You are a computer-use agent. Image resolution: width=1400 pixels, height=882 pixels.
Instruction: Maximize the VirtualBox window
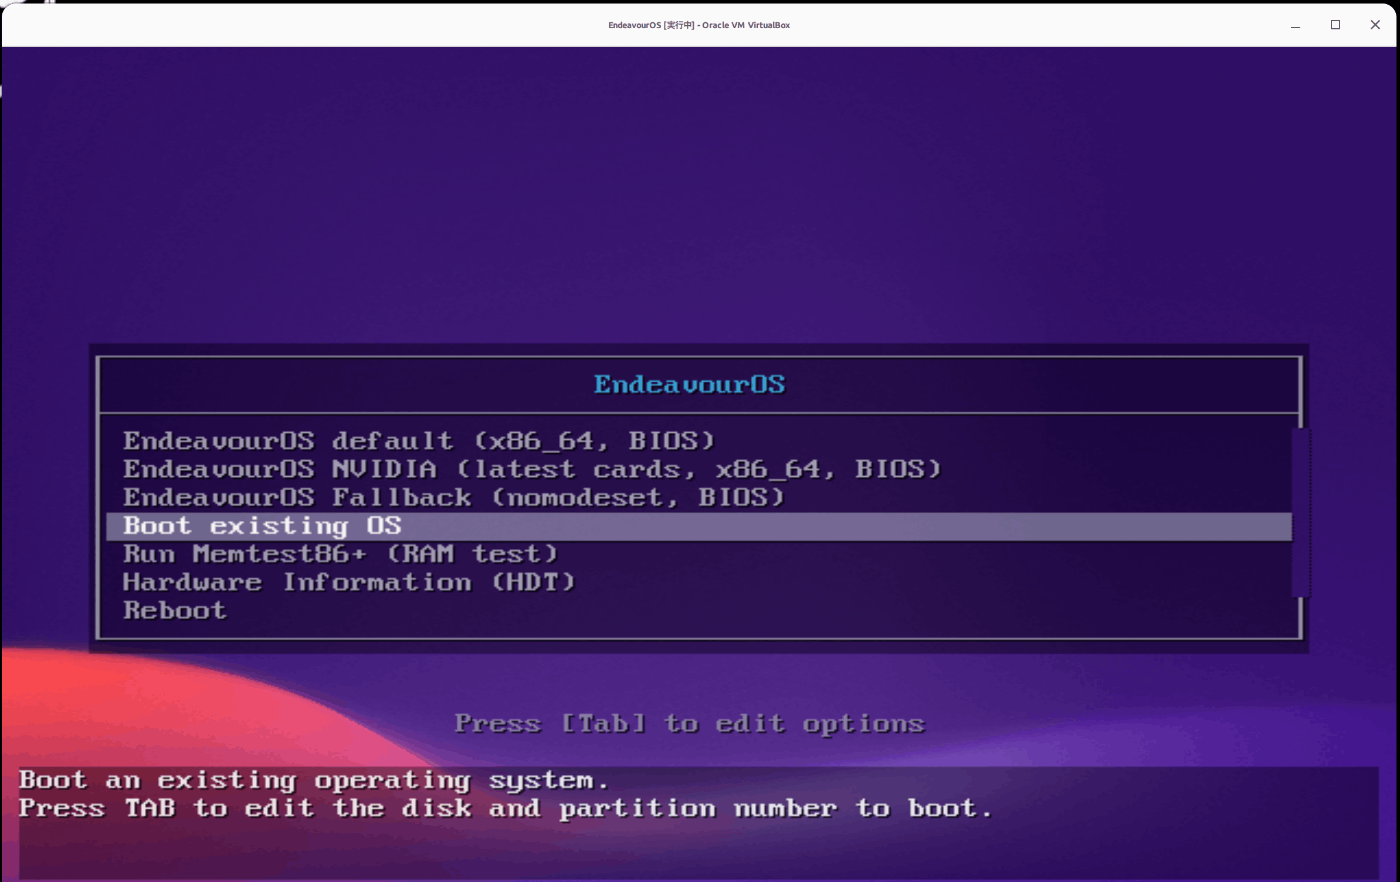coord(1335,25)
